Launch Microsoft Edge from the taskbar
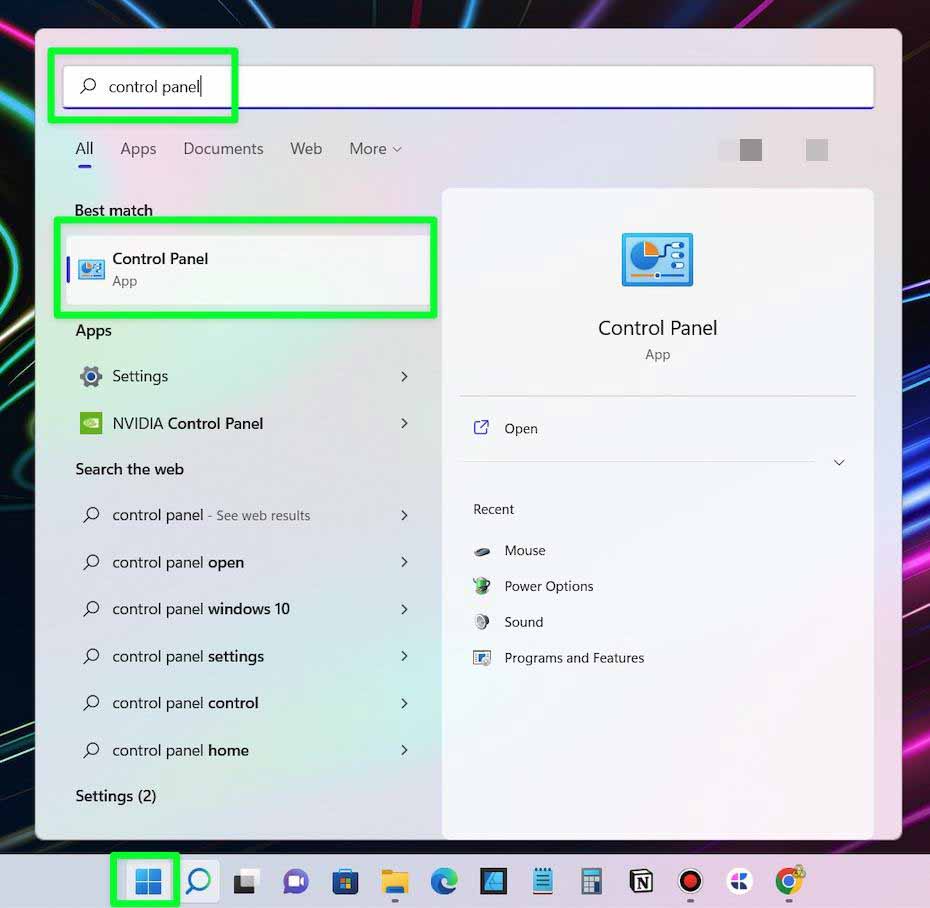 click(444, 881)
